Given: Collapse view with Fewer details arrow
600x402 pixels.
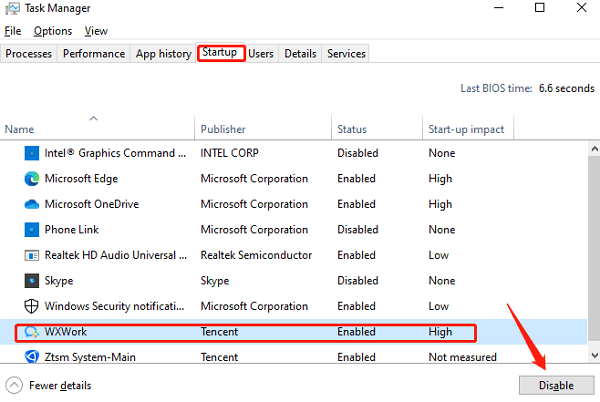Looking at the screenshot, I should pyautogui.click(x=14, y=385).
